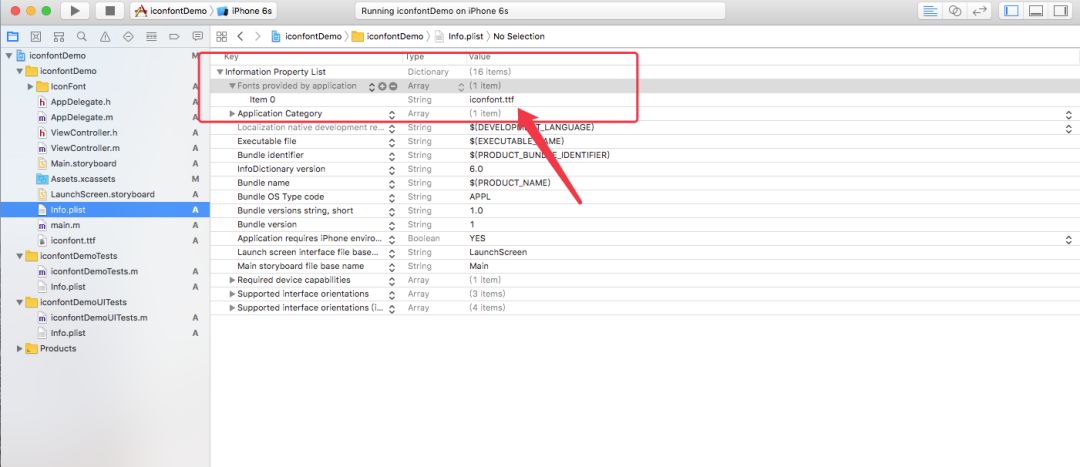Open key stepper for Bundle identifier row
Viewport: 1080px width, 467px height.
(392, 156)
